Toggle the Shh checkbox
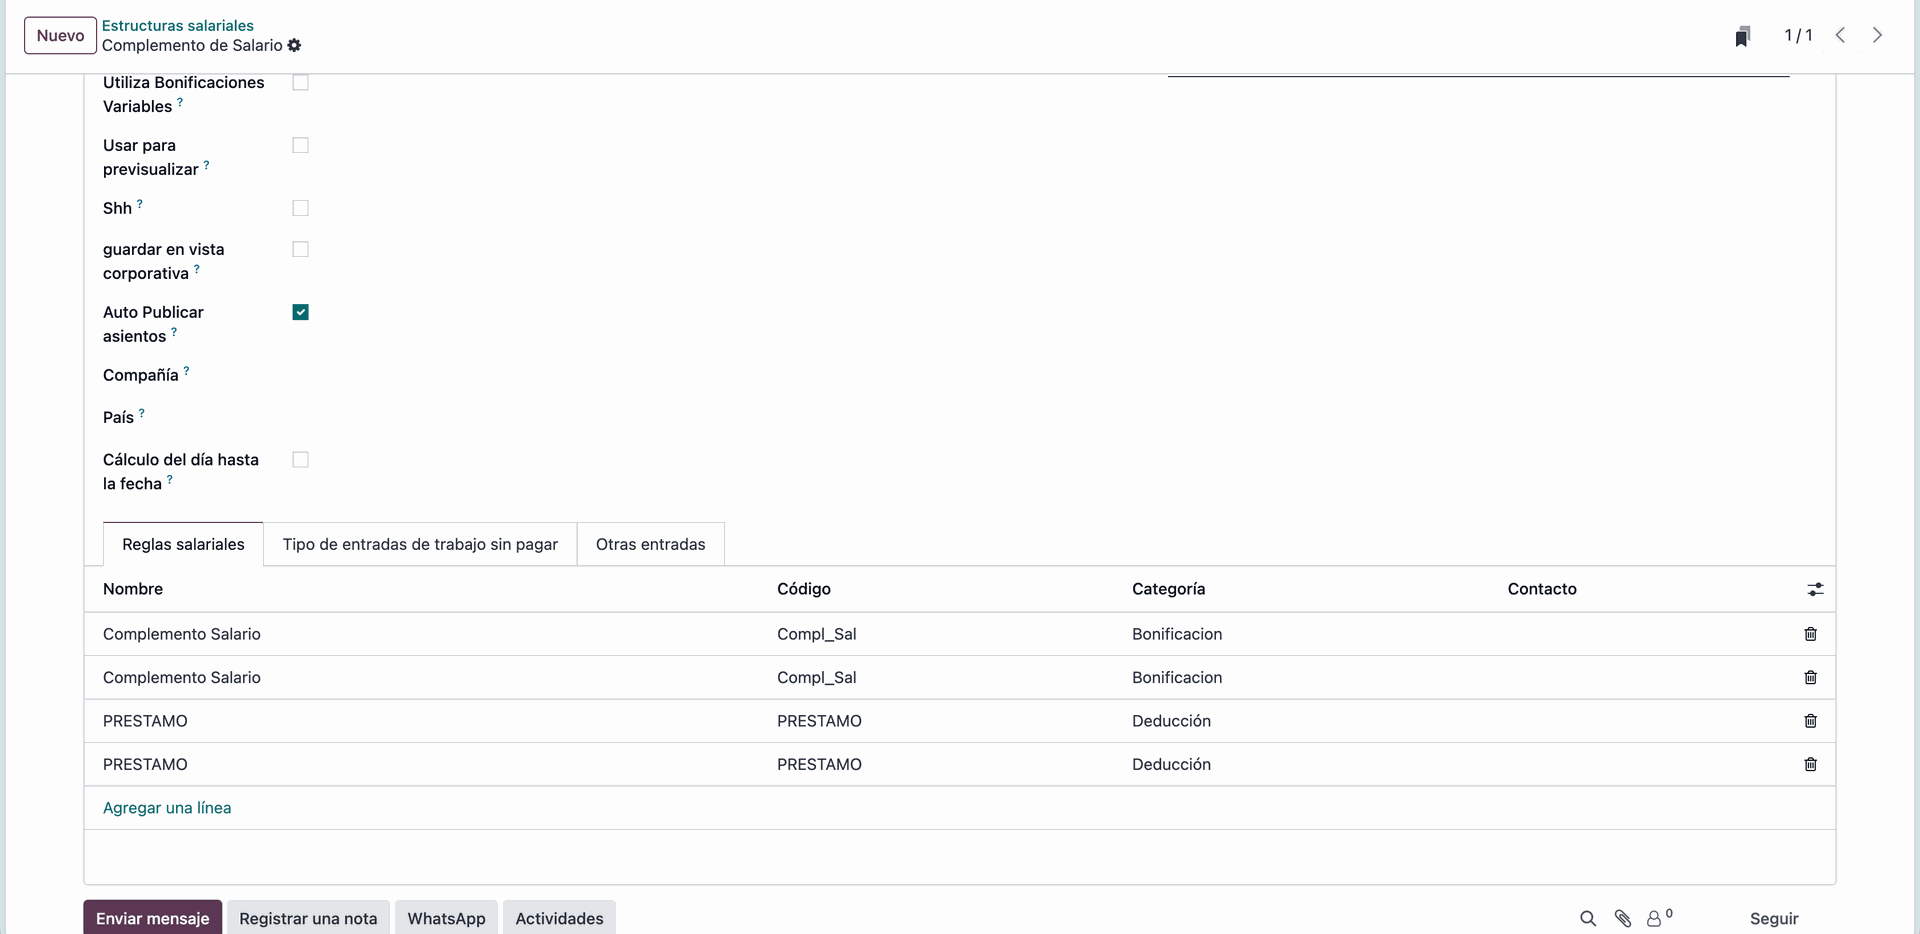 (300, 208)
